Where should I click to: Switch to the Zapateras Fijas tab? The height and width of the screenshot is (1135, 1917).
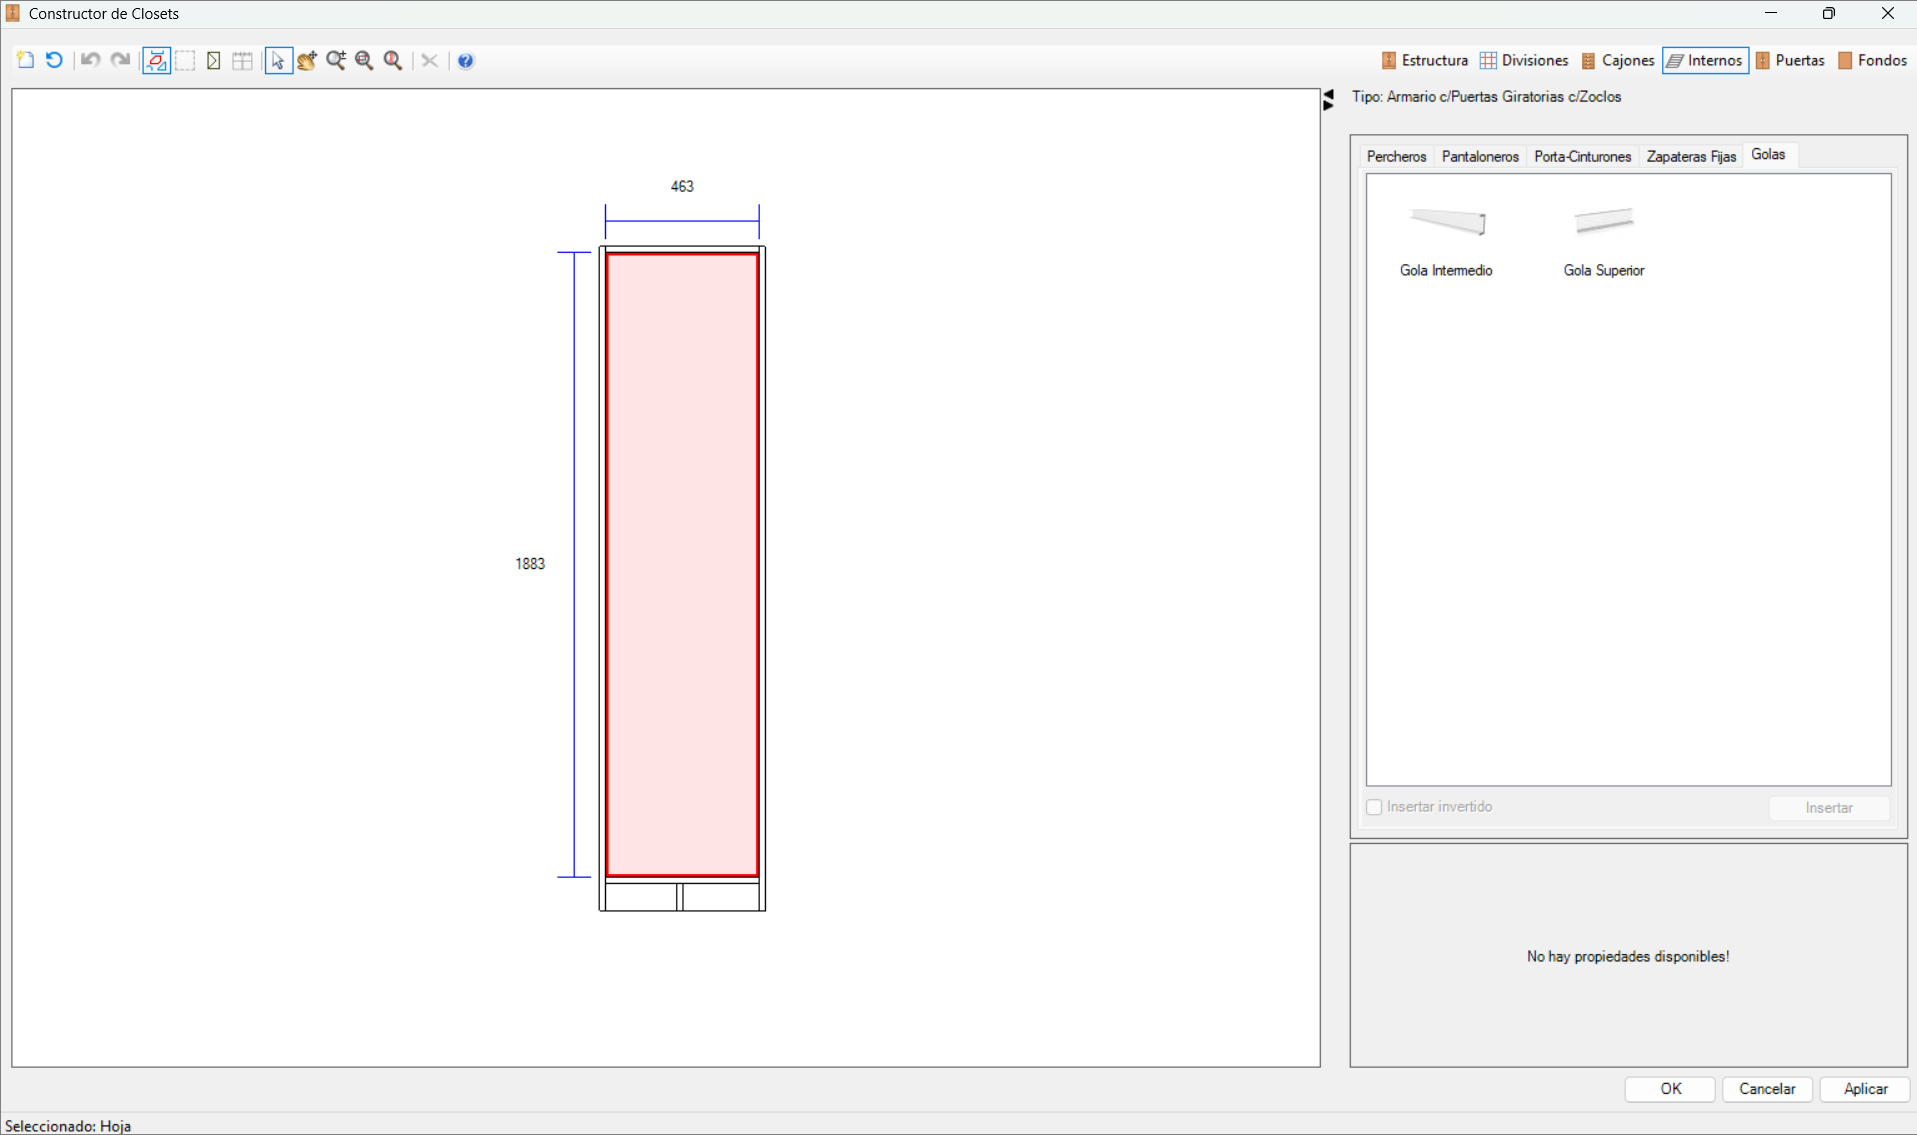1691,157
